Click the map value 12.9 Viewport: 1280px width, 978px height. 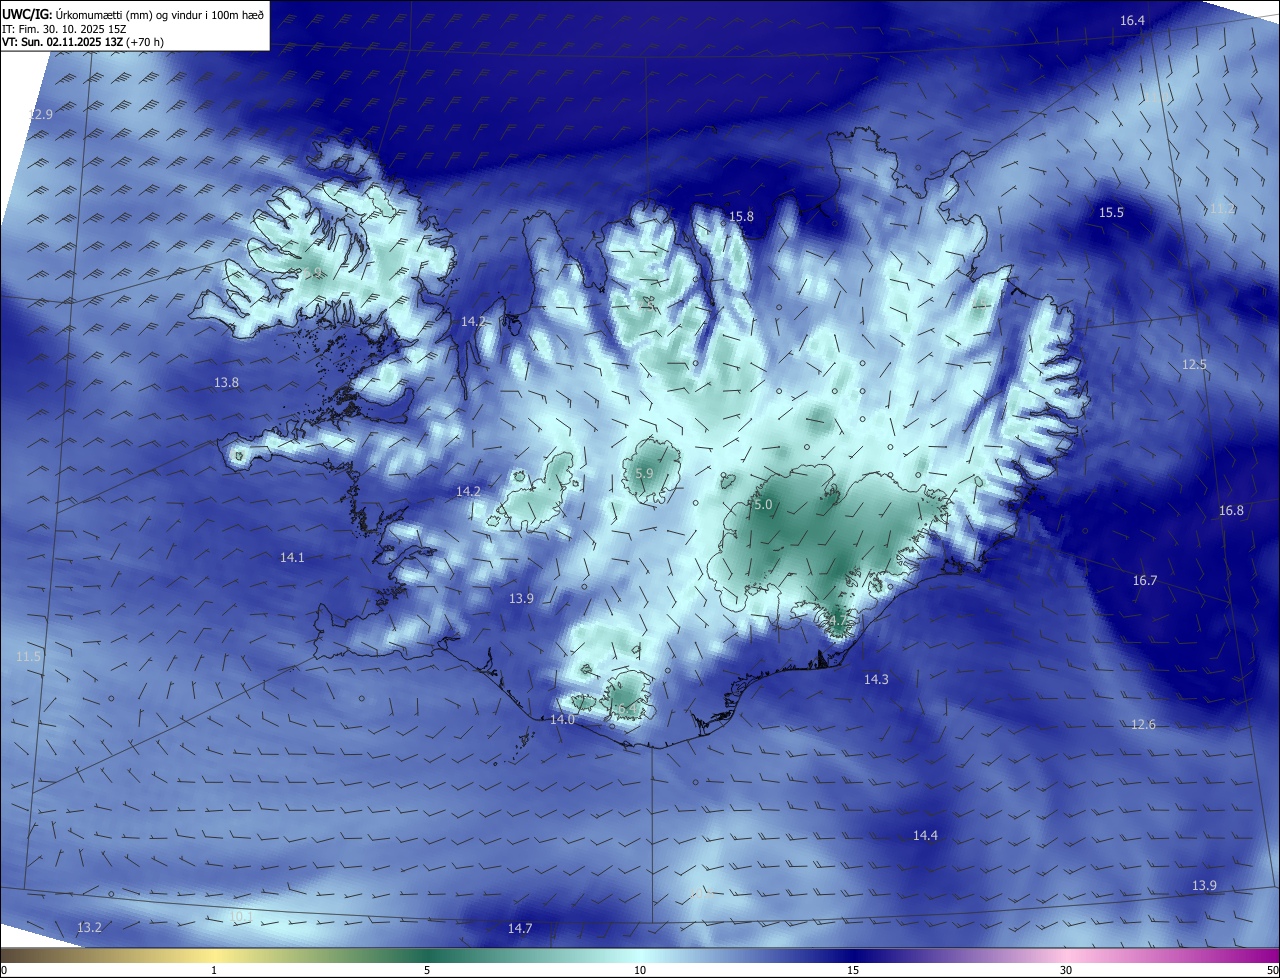coord(40,115)
